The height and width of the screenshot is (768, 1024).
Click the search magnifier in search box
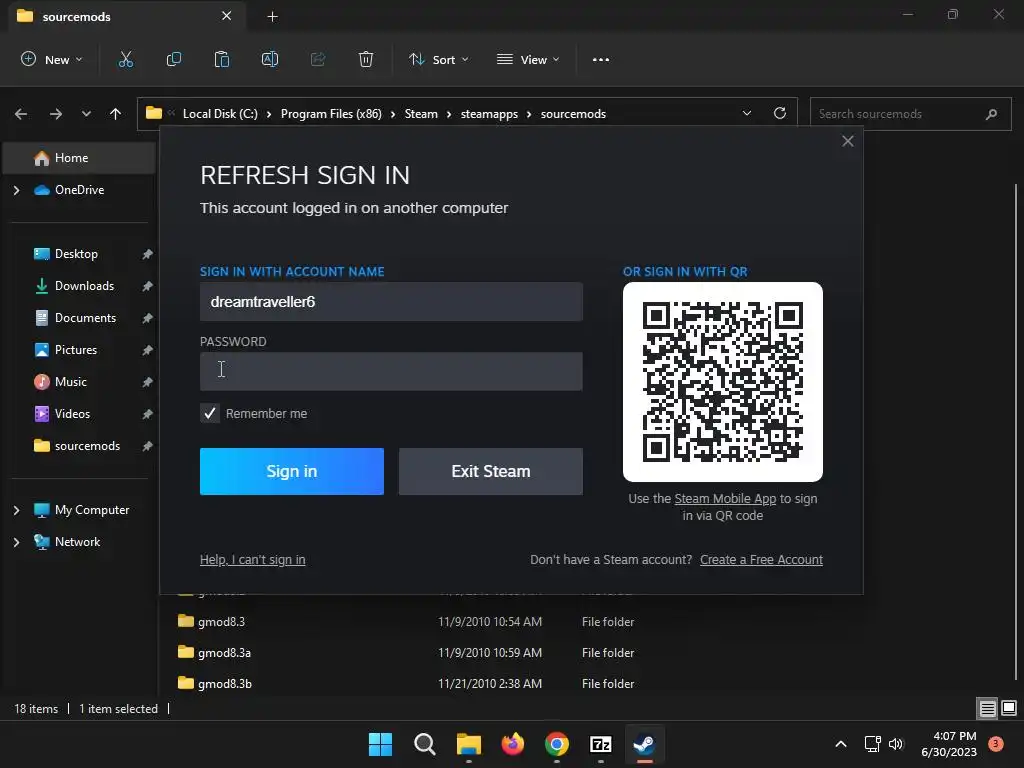click(x=991, y=114)
